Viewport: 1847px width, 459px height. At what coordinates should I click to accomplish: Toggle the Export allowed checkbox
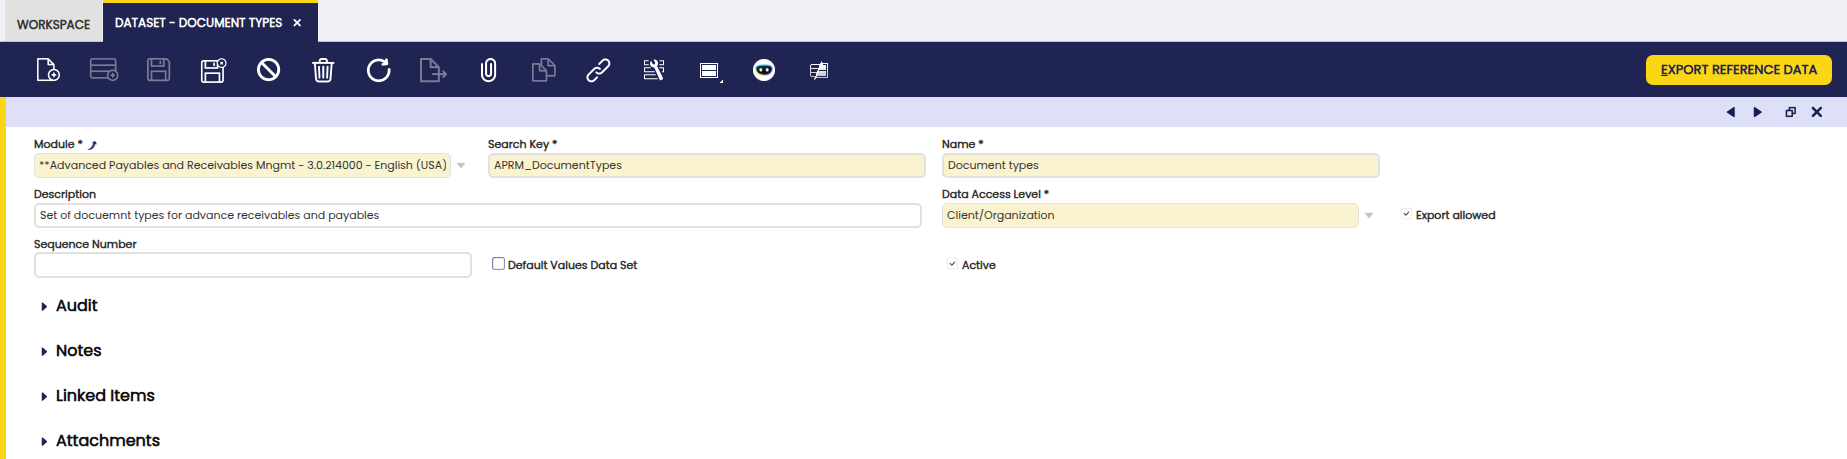(x=1406, y=215)
